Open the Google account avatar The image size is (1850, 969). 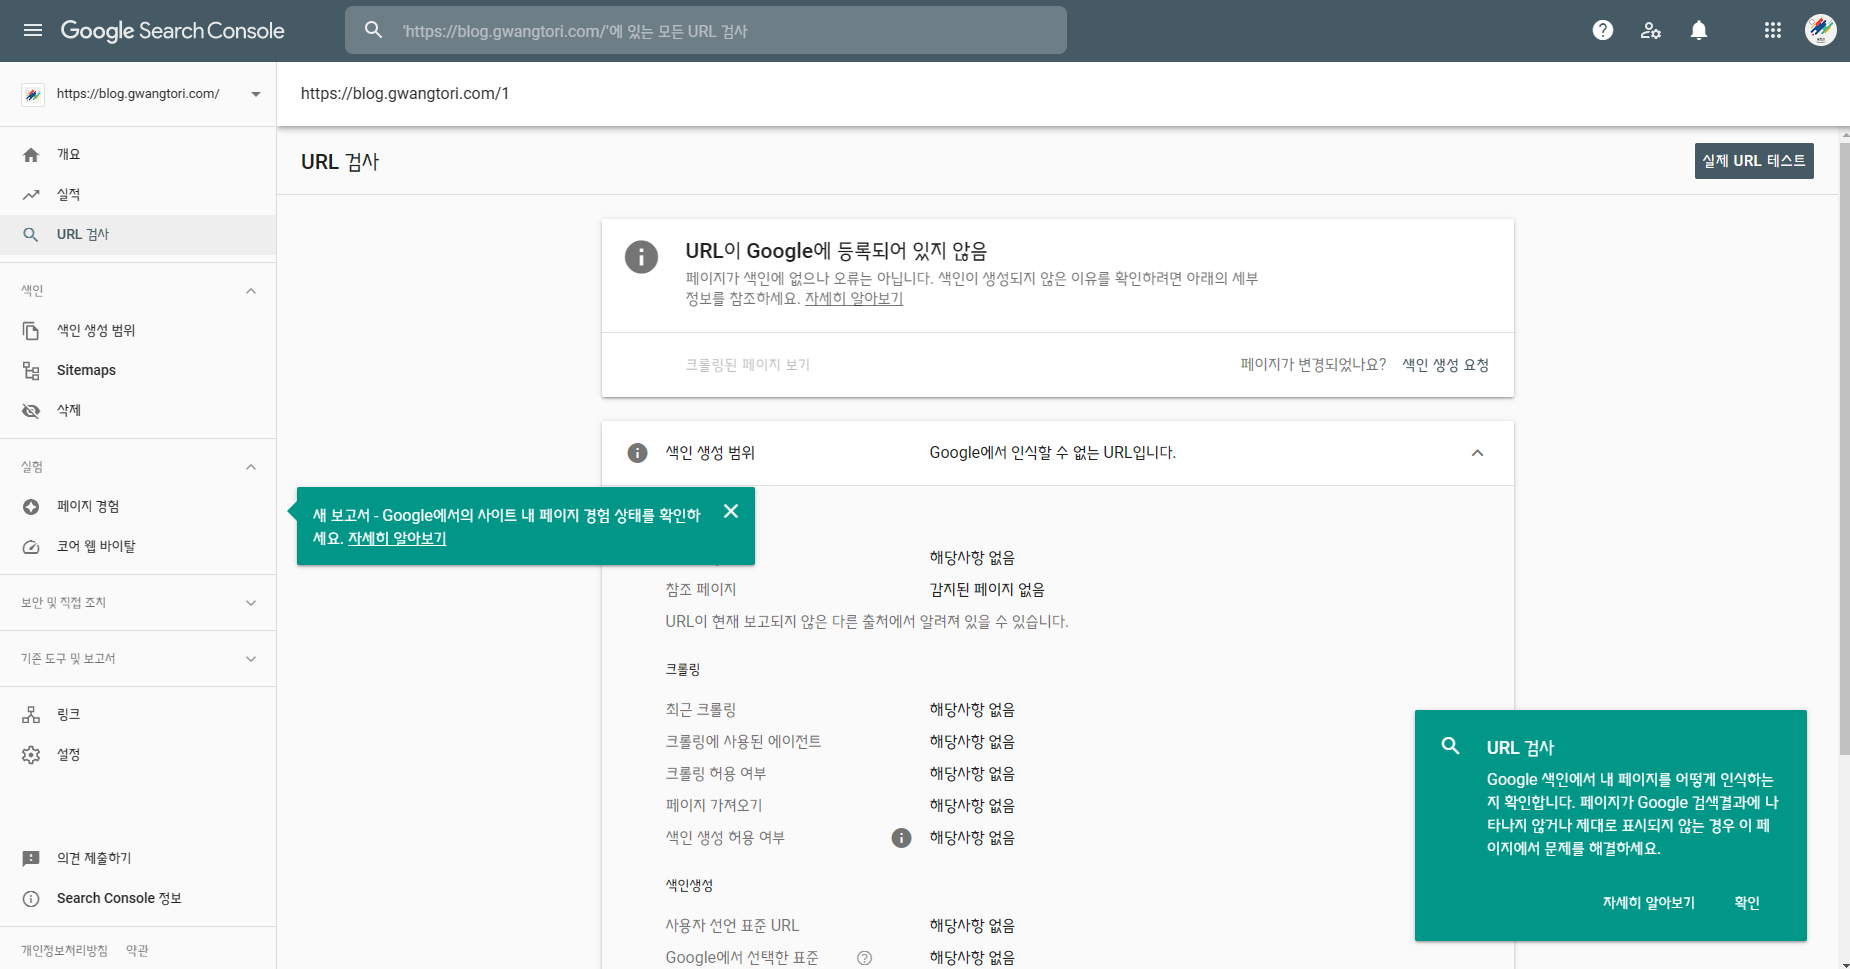tap(1821, 30)
